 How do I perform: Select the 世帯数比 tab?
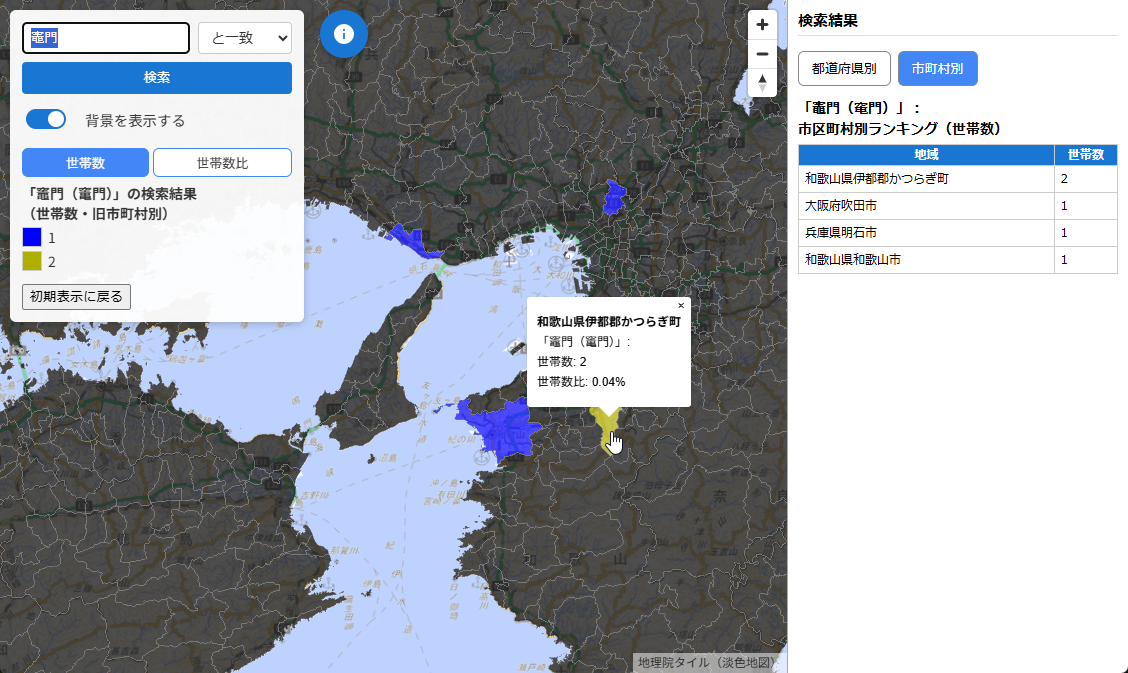(222, 162)
